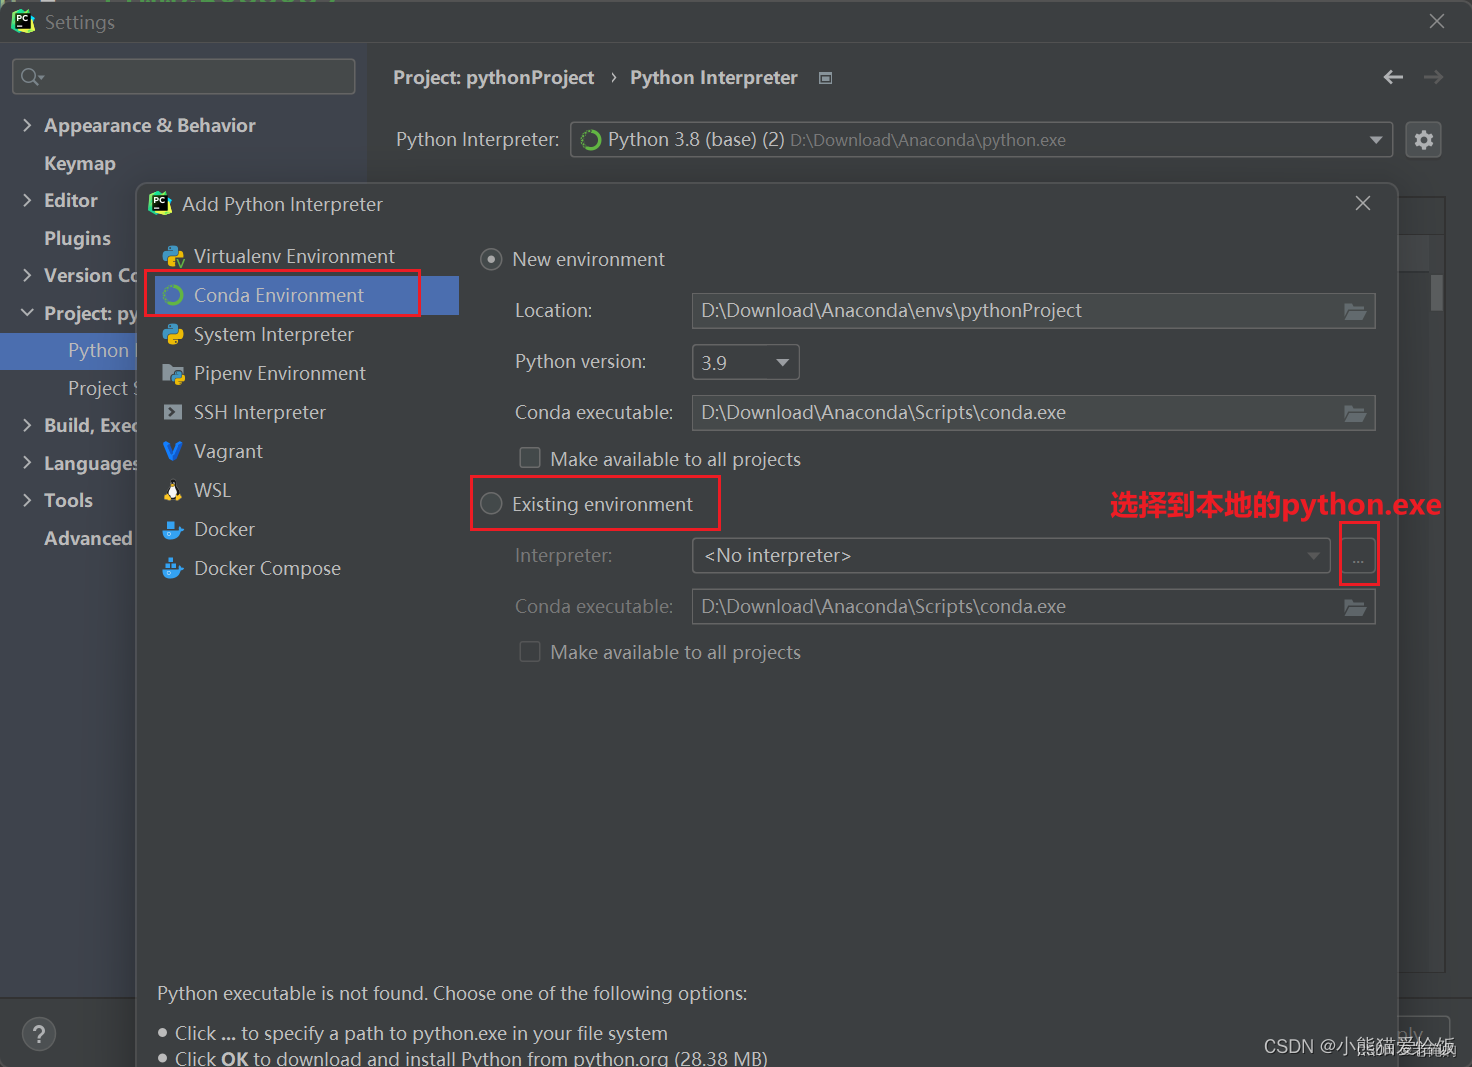This screenshot has width=1472, height=1067.
Task: Click the new-environment Conda executable field
Action: point(1033,413)
